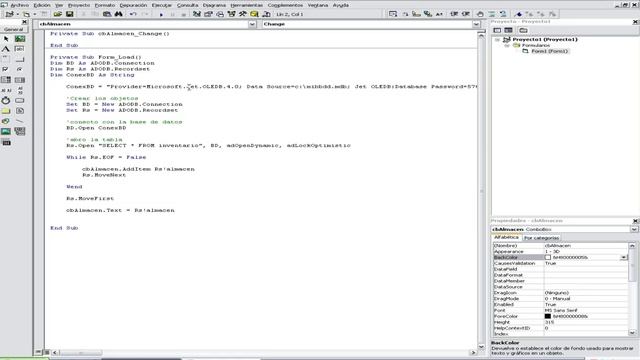Click the Outdent toolbar icon
The image size is (640, 360).
tap(466, 14)
